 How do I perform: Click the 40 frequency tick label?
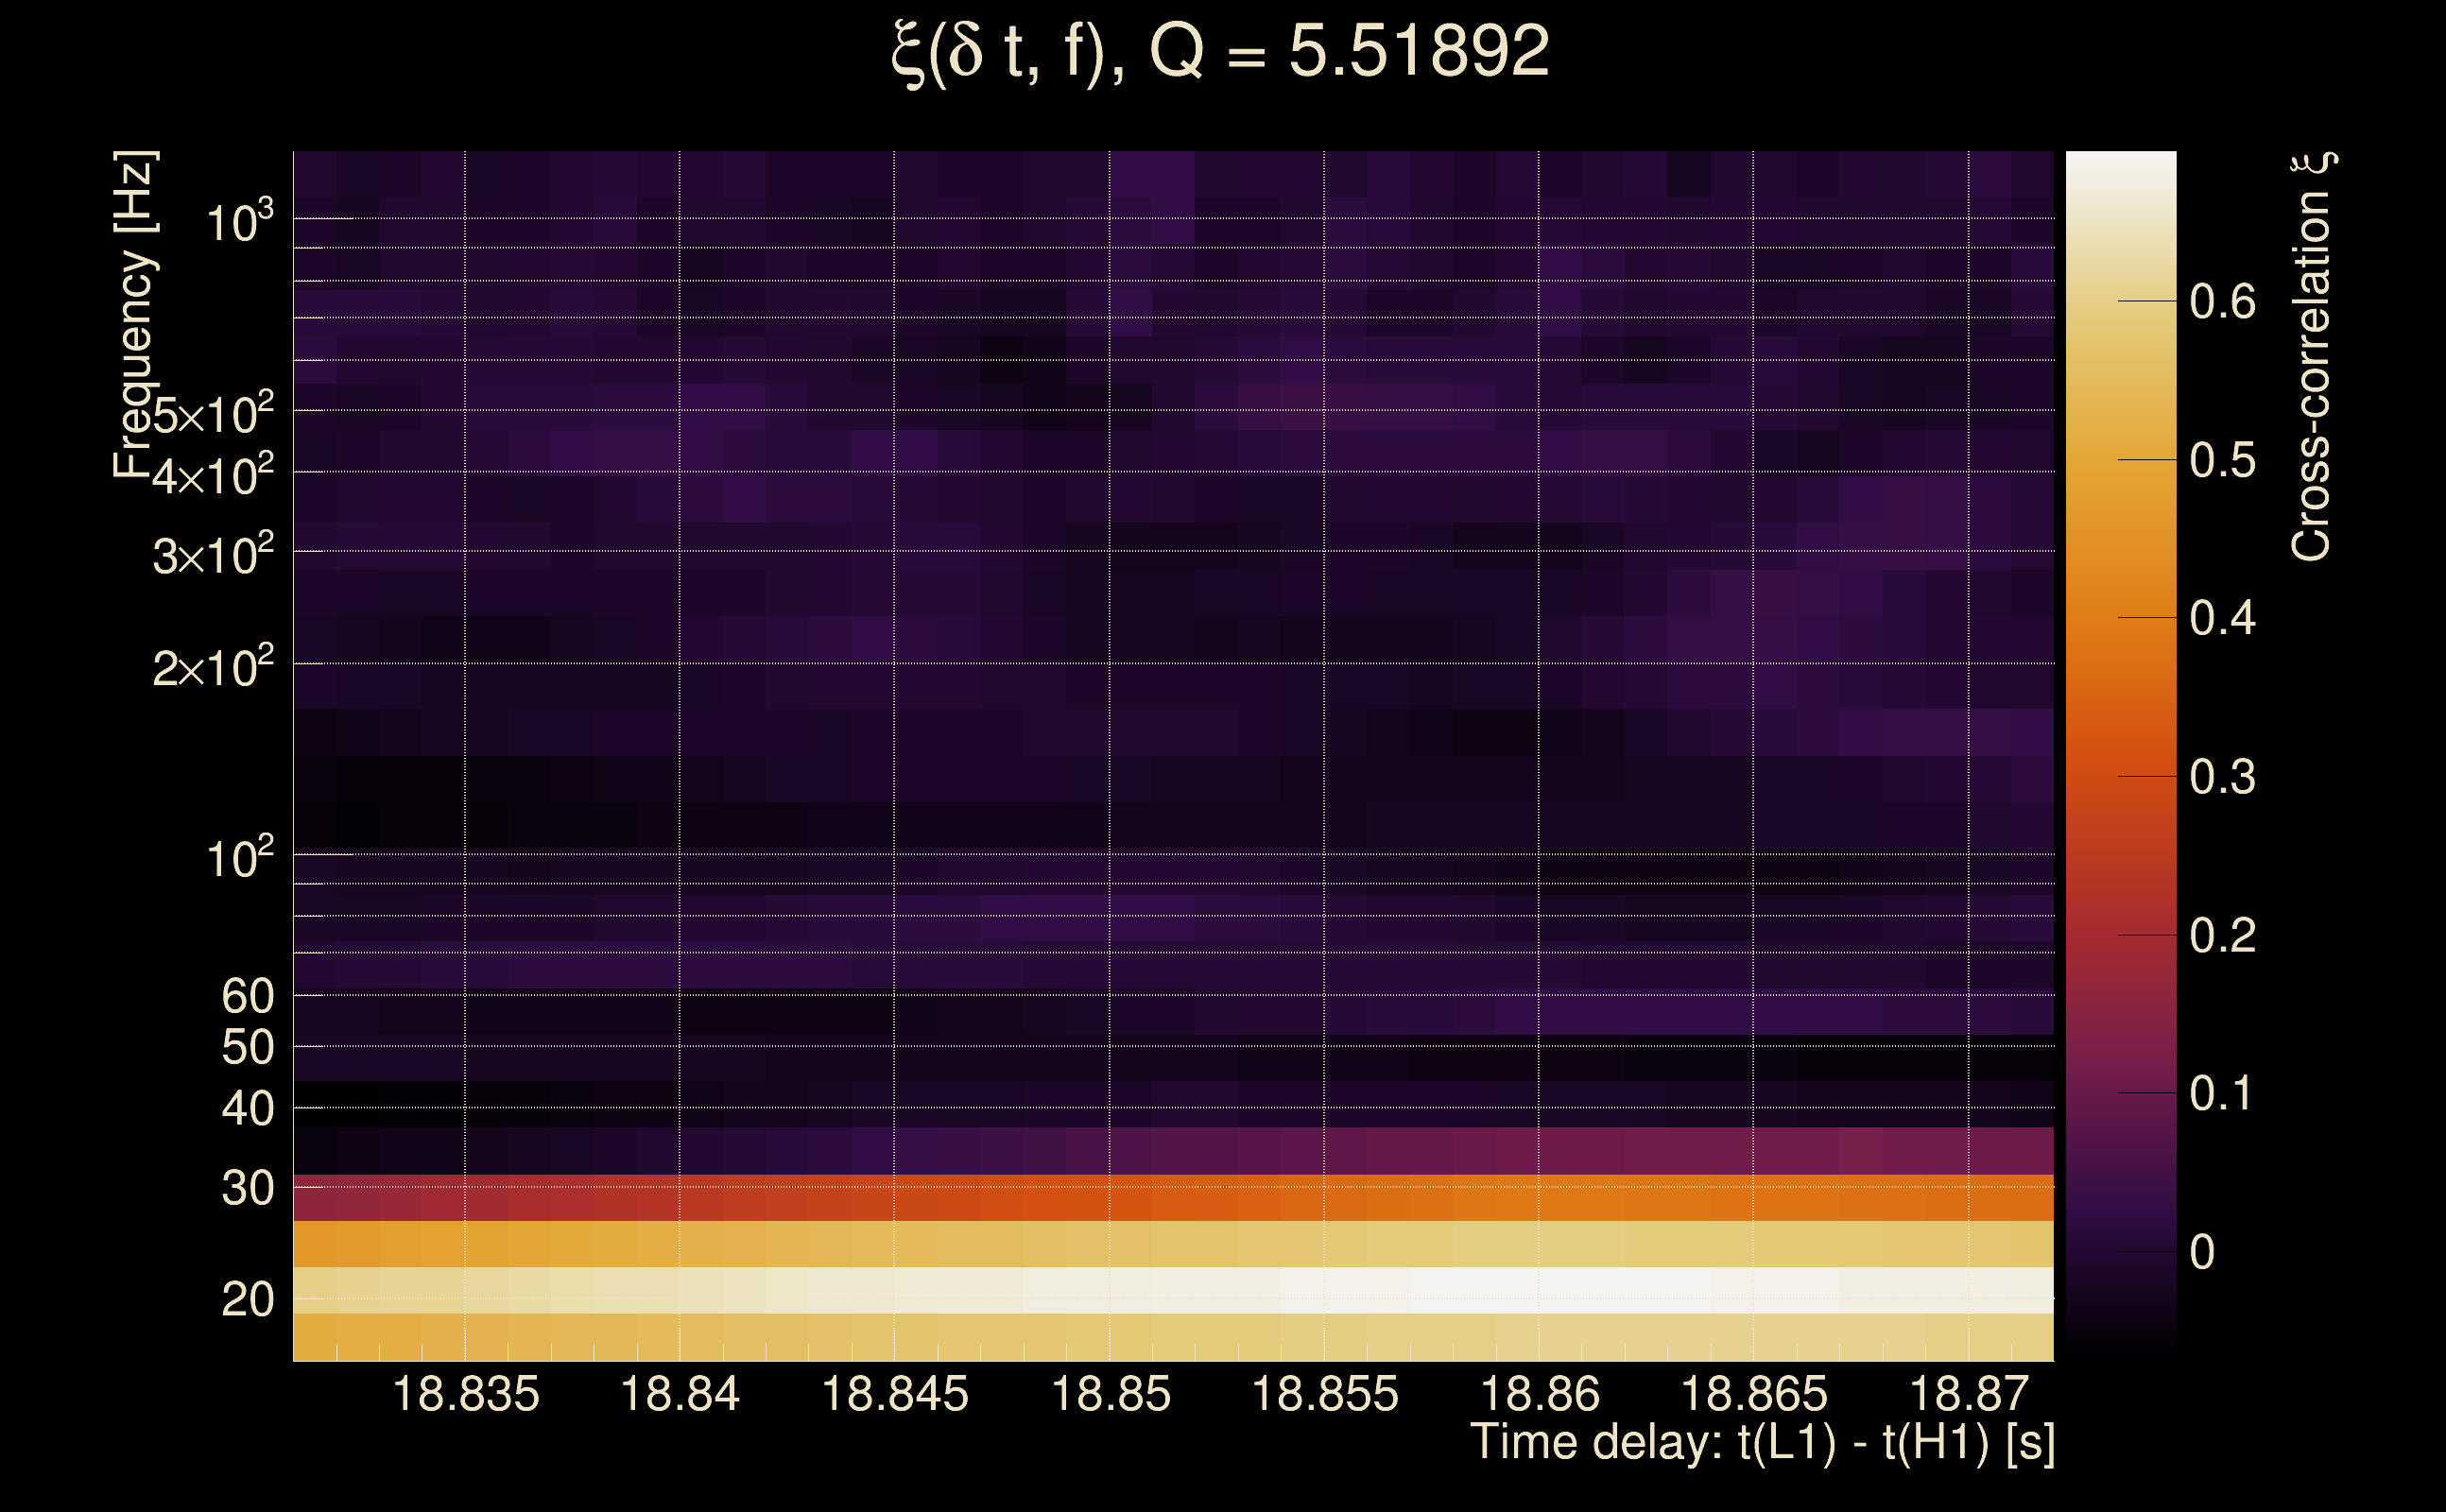coord(247,1108)
